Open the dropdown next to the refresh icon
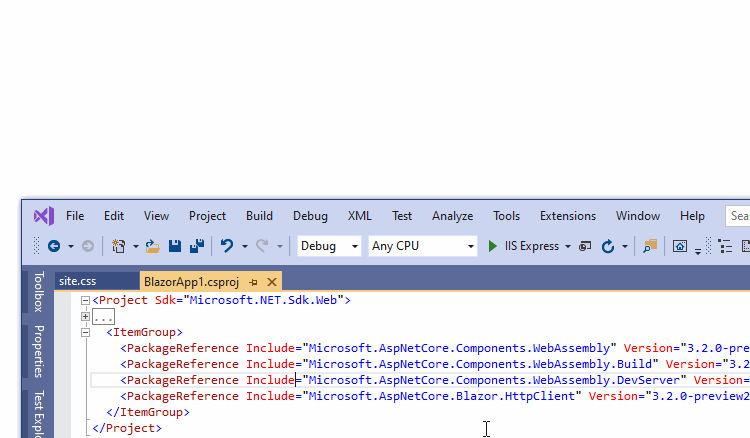The height and width of the screenshot is (438, 750). (625, 247)
